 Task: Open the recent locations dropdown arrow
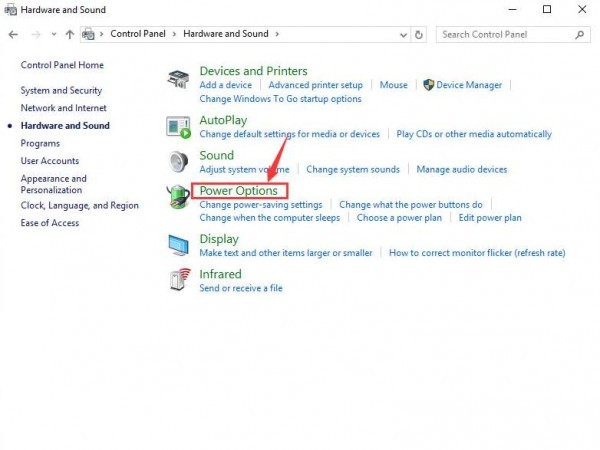click(x=54, y=34)
